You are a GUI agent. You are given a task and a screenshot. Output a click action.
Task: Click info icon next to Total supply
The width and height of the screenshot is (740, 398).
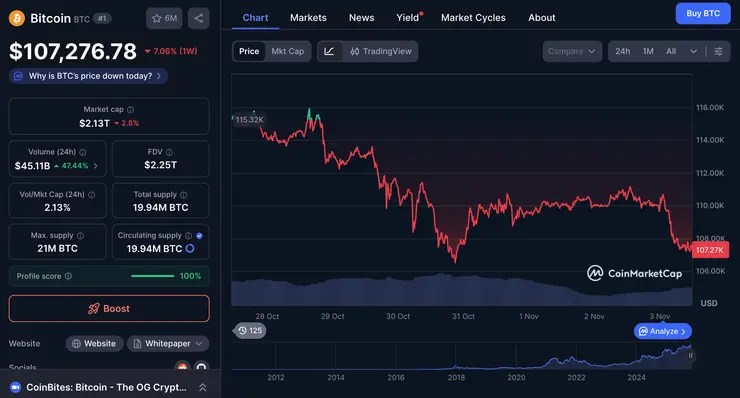coord(184,195)
